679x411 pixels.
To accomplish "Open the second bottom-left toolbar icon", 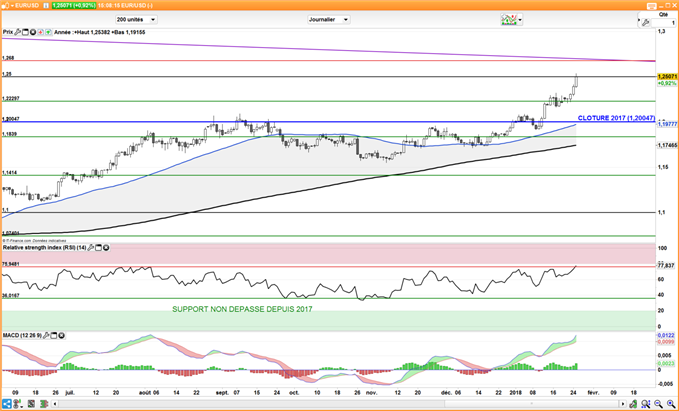I will click(18, 404).
